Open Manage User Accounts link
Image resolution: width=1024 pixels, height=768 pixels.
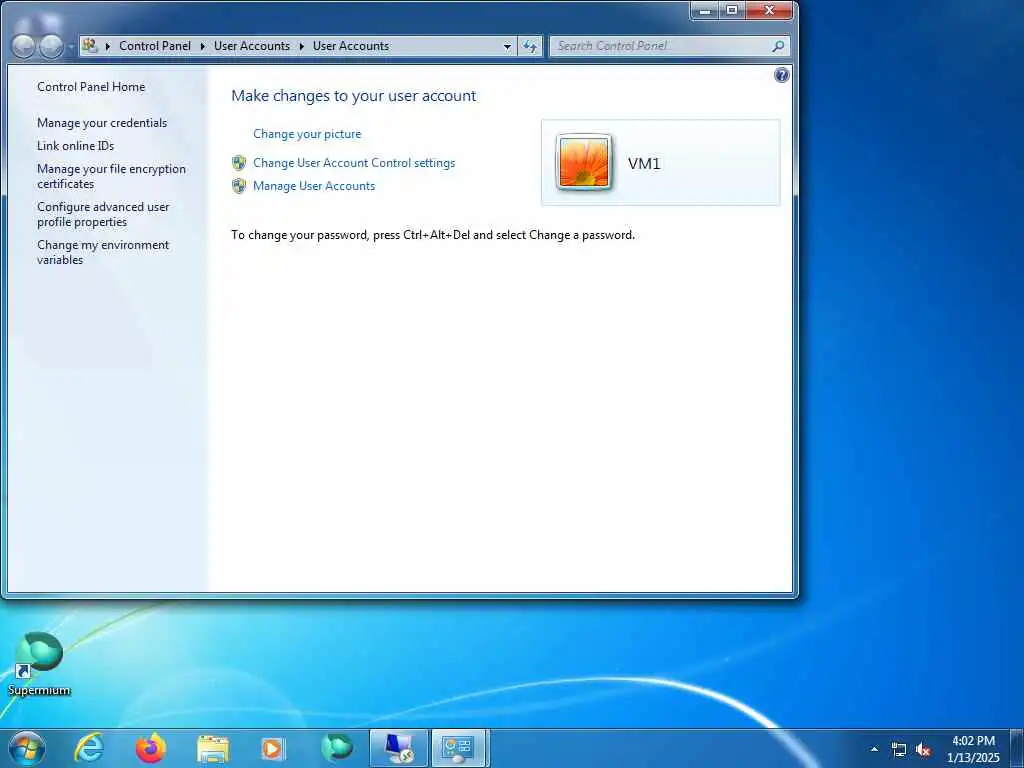point(314,185)
